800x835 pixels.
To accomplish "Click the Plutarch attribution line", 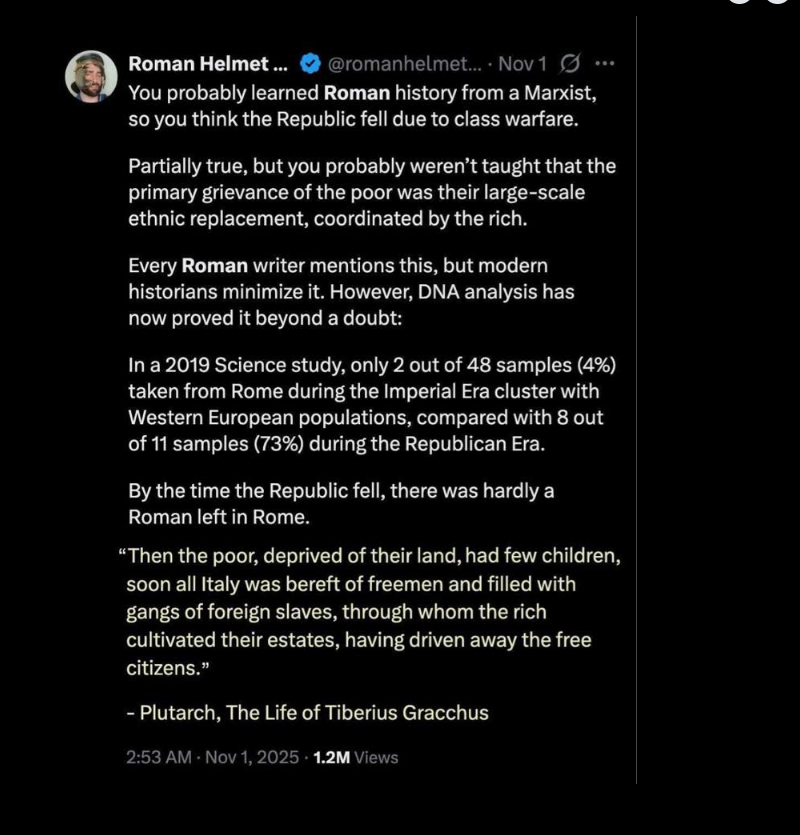I will [x=307, y=713].
